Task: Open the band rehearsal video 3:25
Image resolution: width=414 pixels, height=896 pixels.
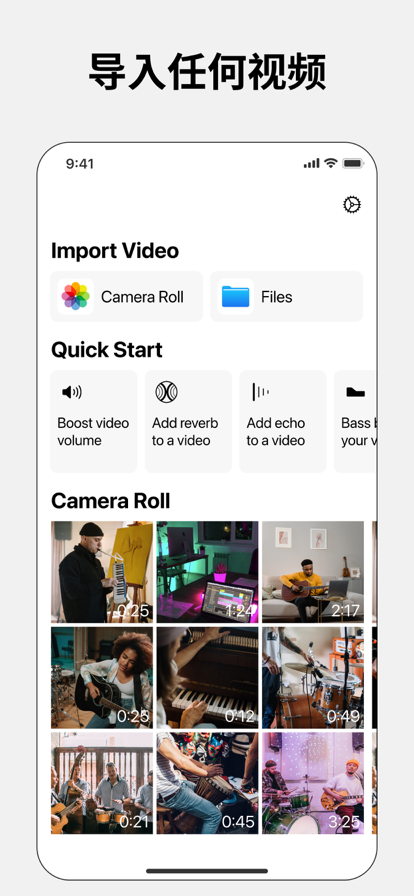Action: point(313,783)
